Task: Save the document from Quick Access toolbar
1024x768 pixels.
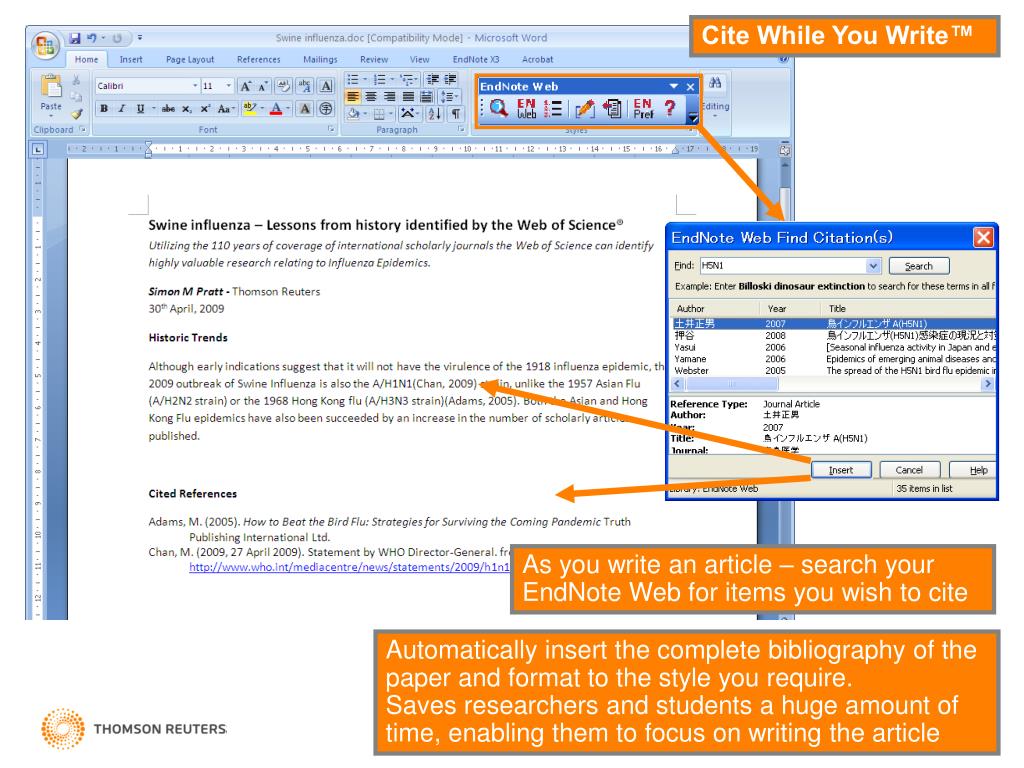Action: [75, 39]
